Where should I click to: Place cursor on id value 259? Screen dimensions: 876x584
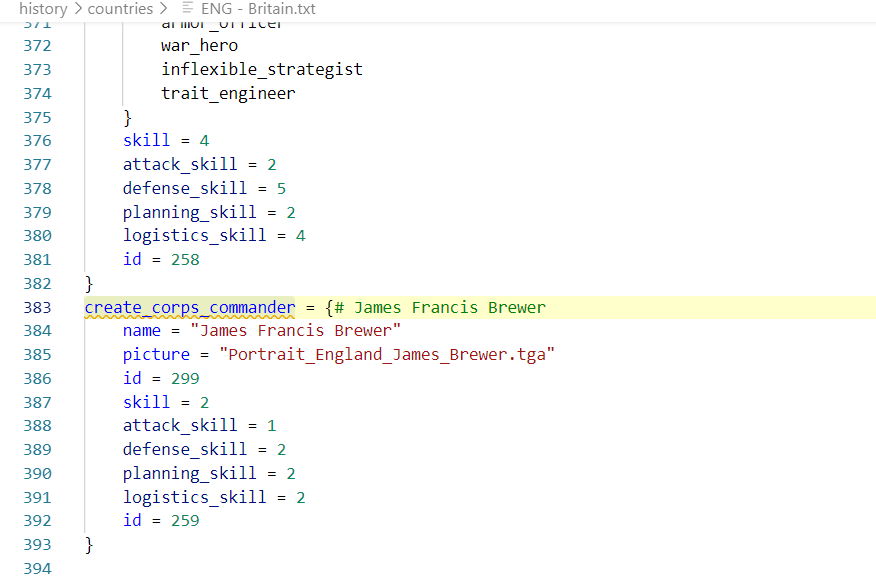tap(185, 521)
